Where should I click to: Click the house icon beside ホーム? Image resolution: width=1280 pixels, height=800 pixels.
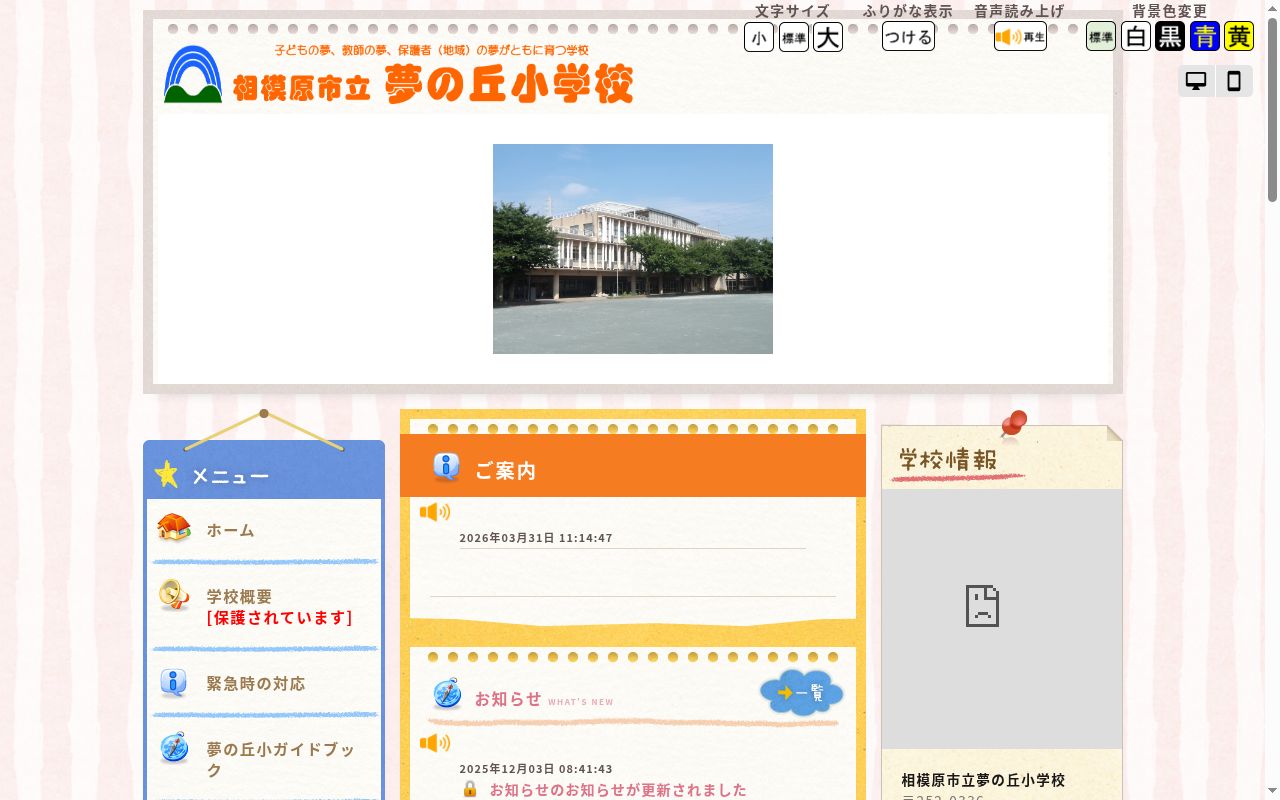(174, 528)
